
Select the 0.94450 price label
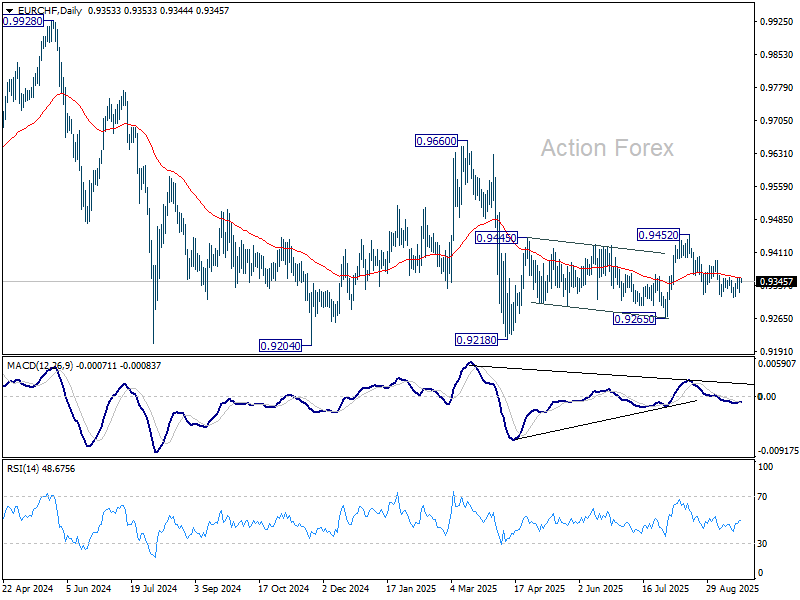pos(496,238)
